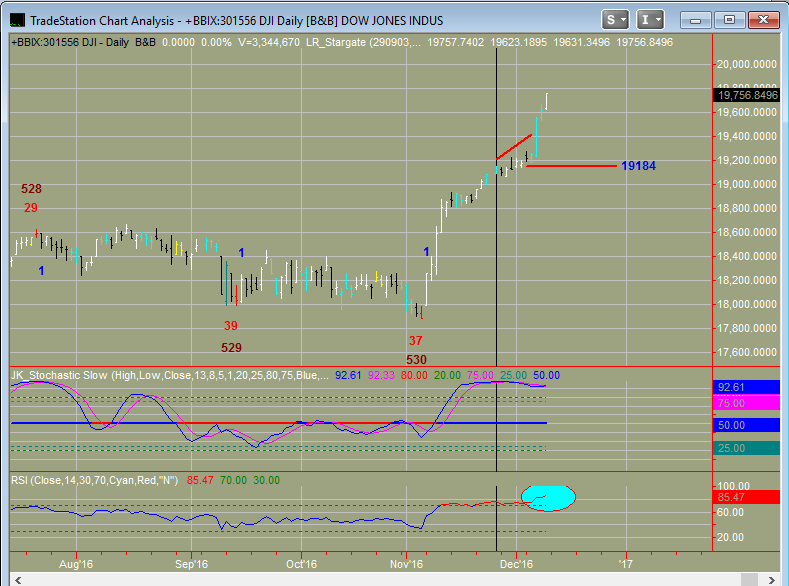
Task: Click the 19631.3496 value in status line
Action: click(581, 42)
